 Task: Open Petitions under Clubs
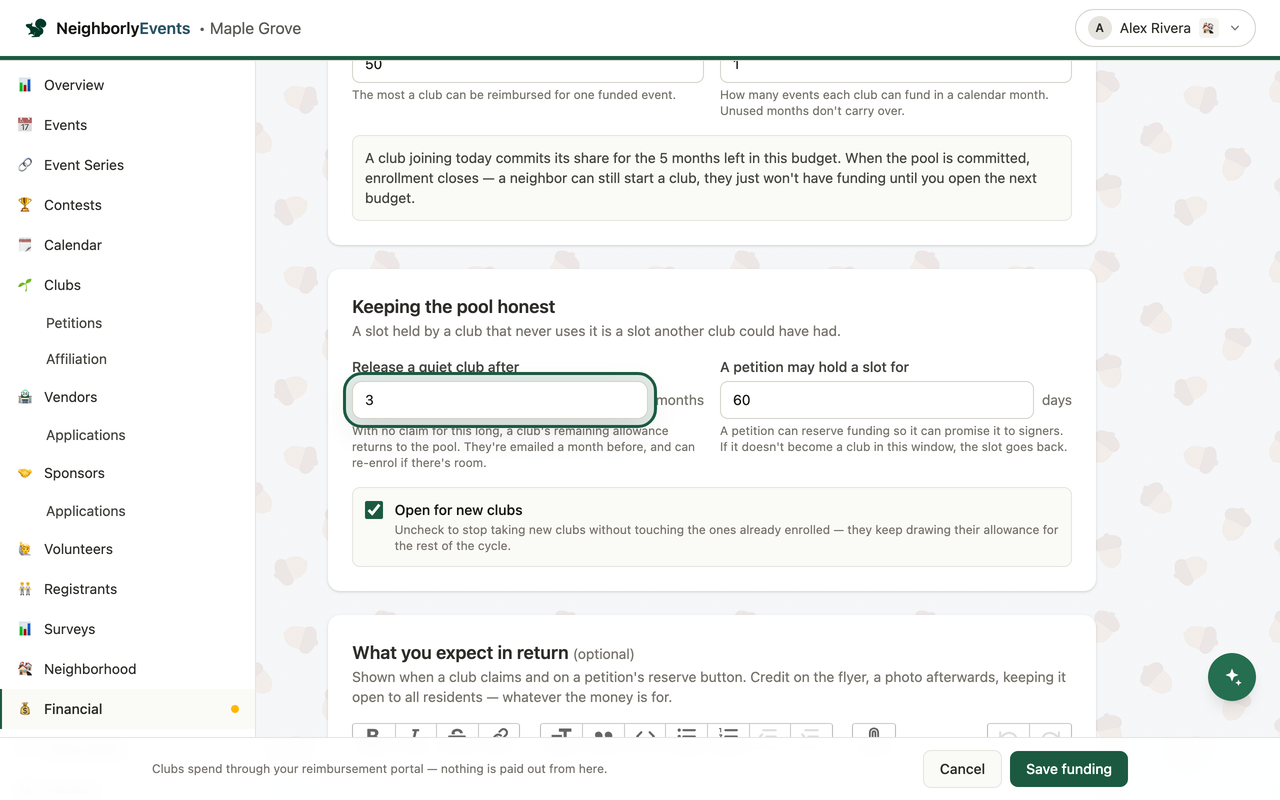point(74,323)
